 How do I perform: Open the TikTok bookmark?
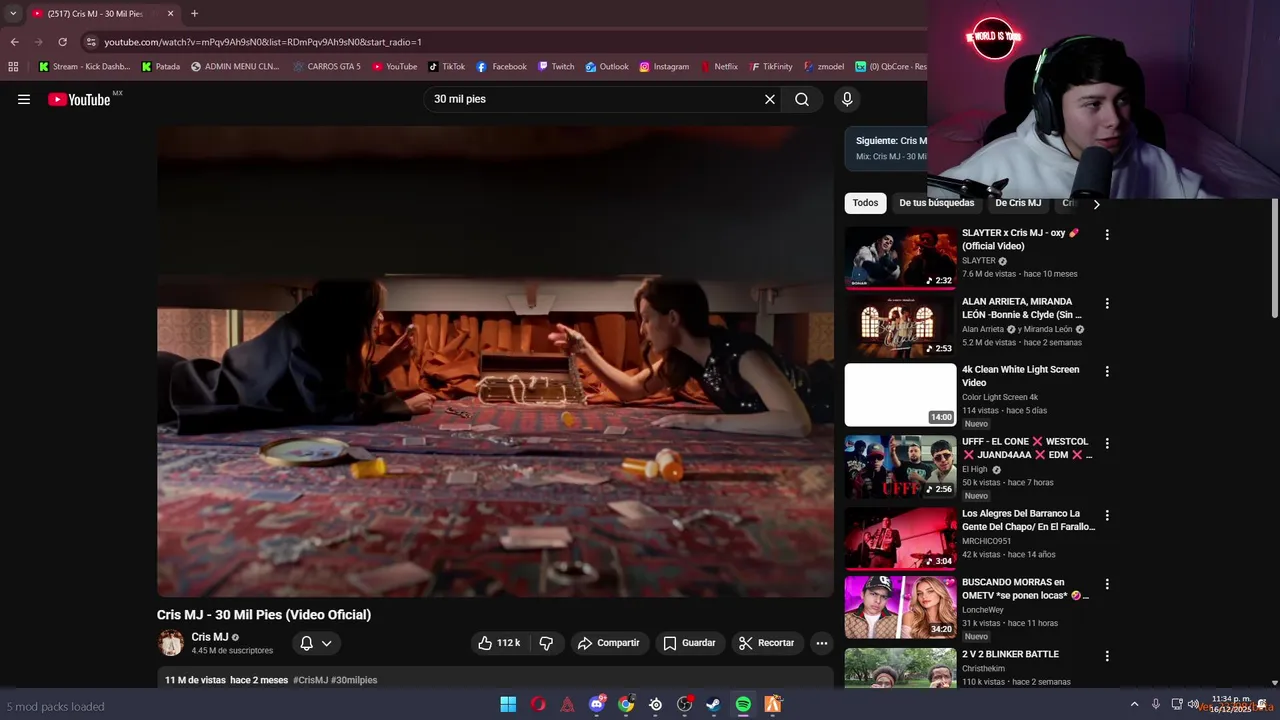coord(447,67)
